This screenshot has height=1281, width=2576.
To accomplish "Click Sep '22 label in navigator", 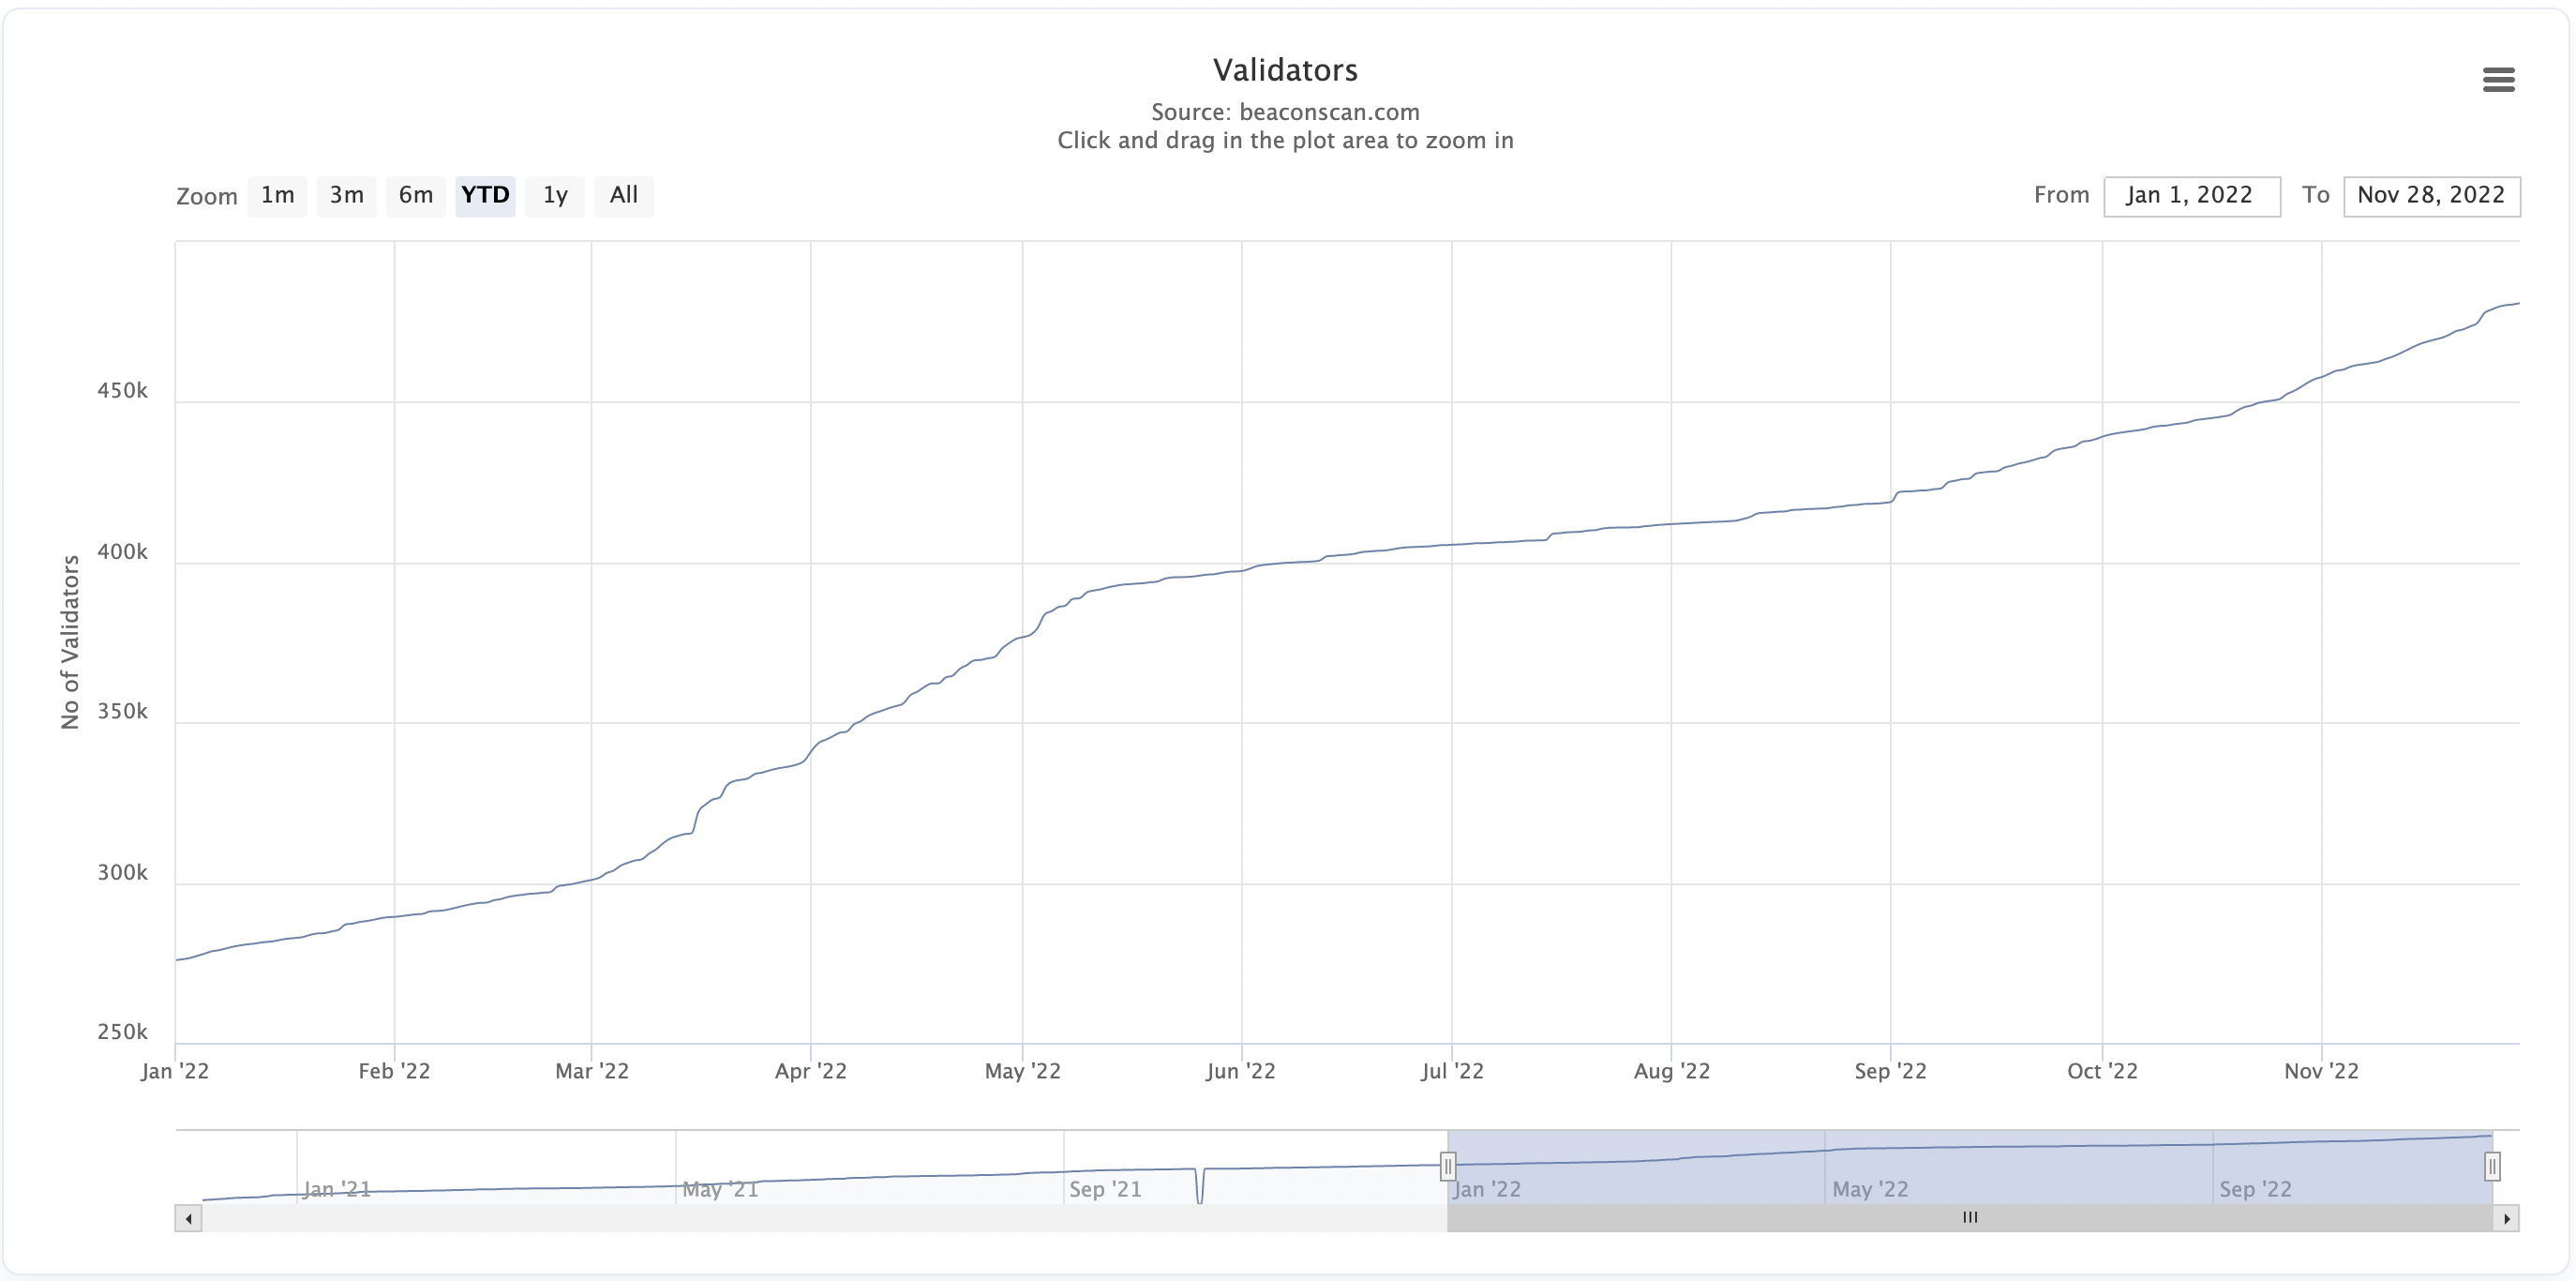I will click(x=2256, y=1189).
